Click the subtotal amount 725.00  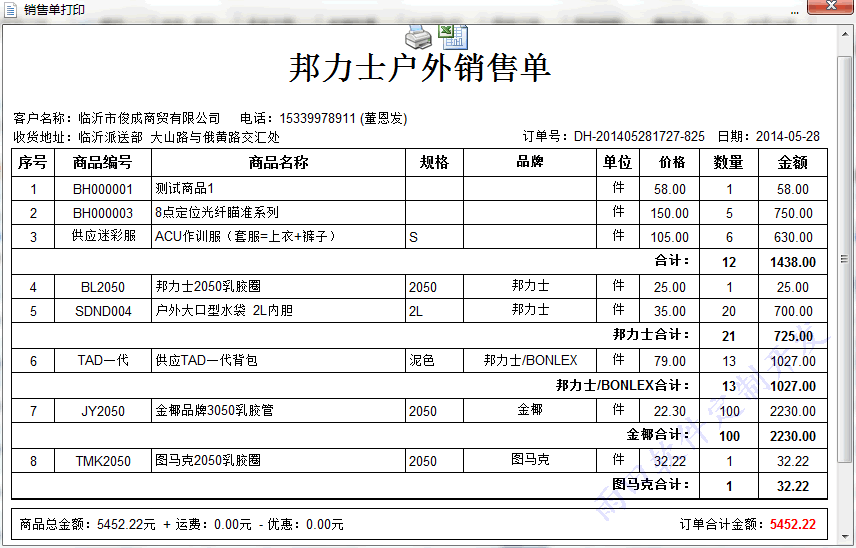793,336
